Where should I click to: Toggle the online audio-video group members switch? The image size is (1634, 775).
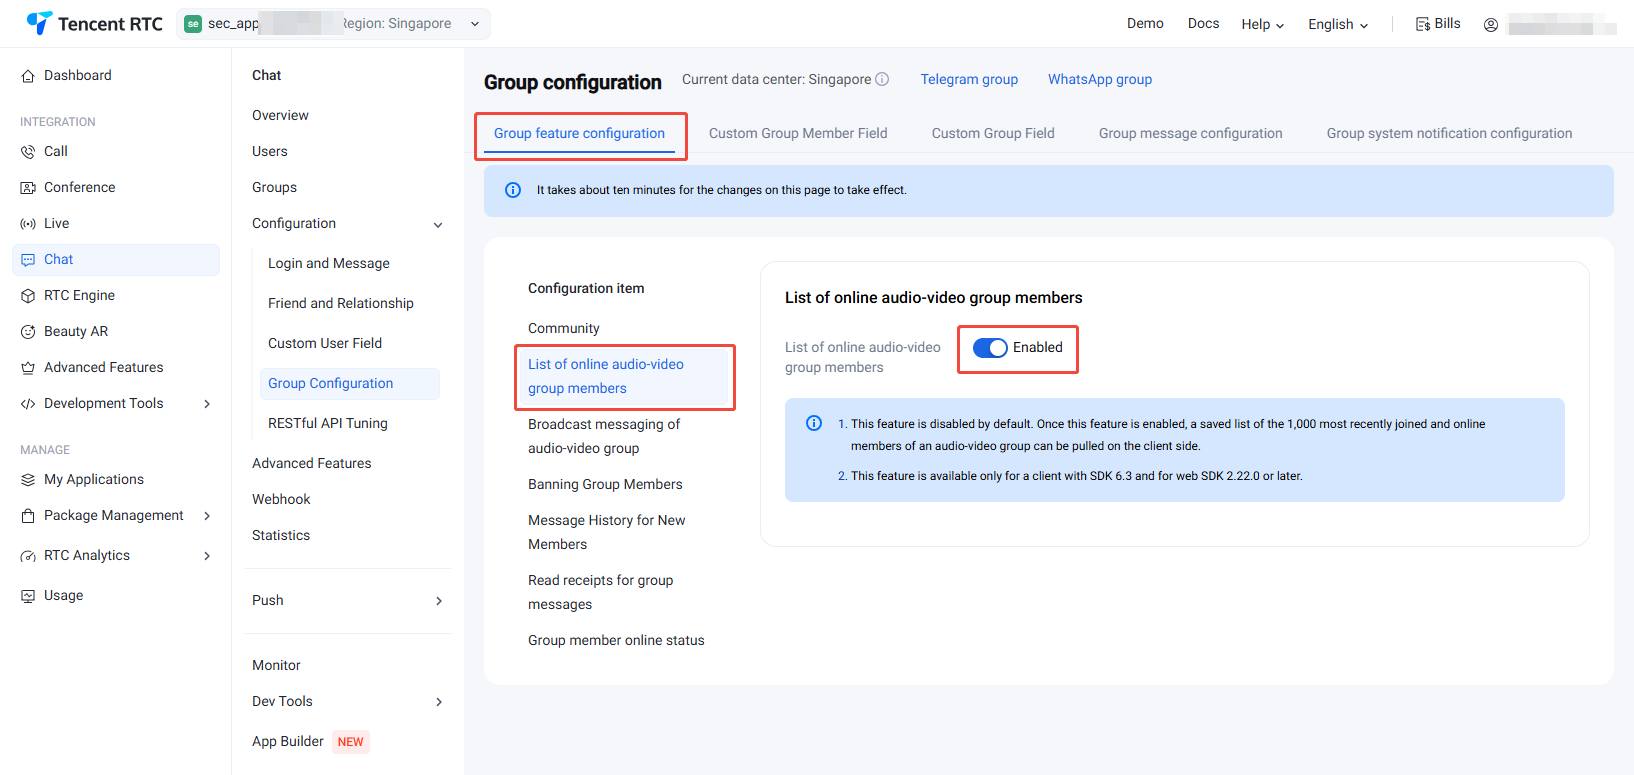990,348
